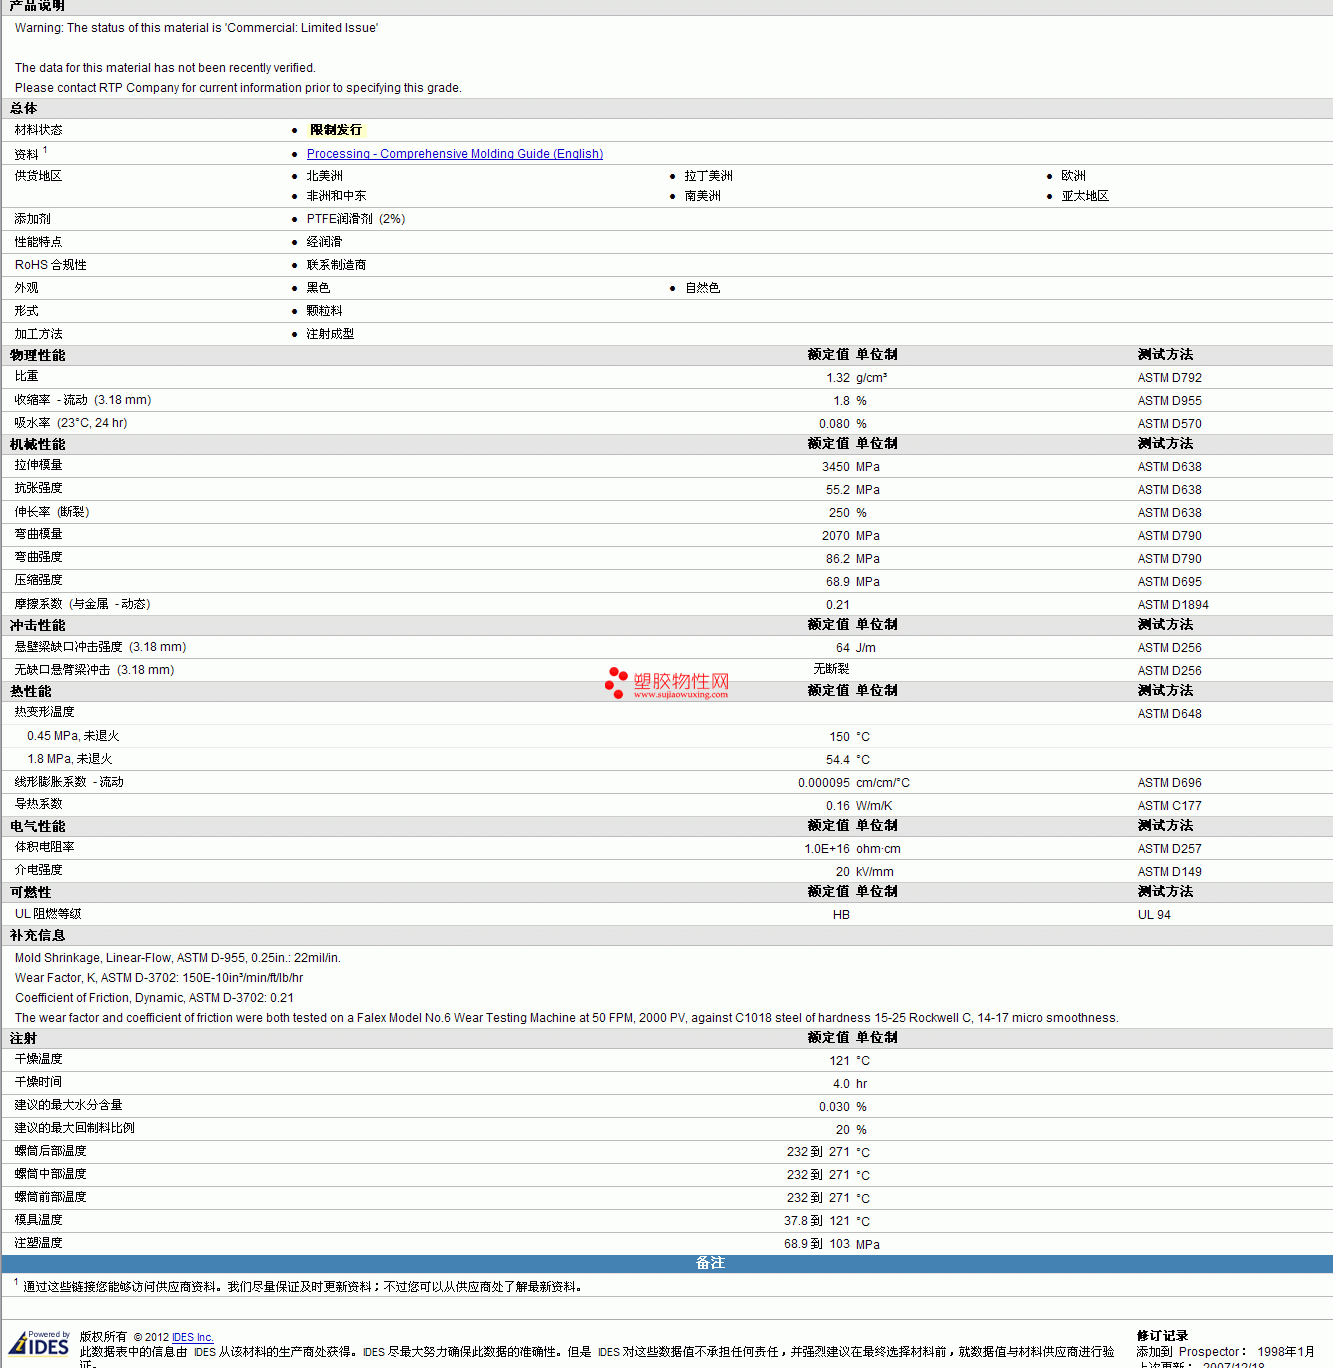Click the ASTM D648 test method
The width and height of the screenshot is (1333, 1368).
pos(1169,714)
